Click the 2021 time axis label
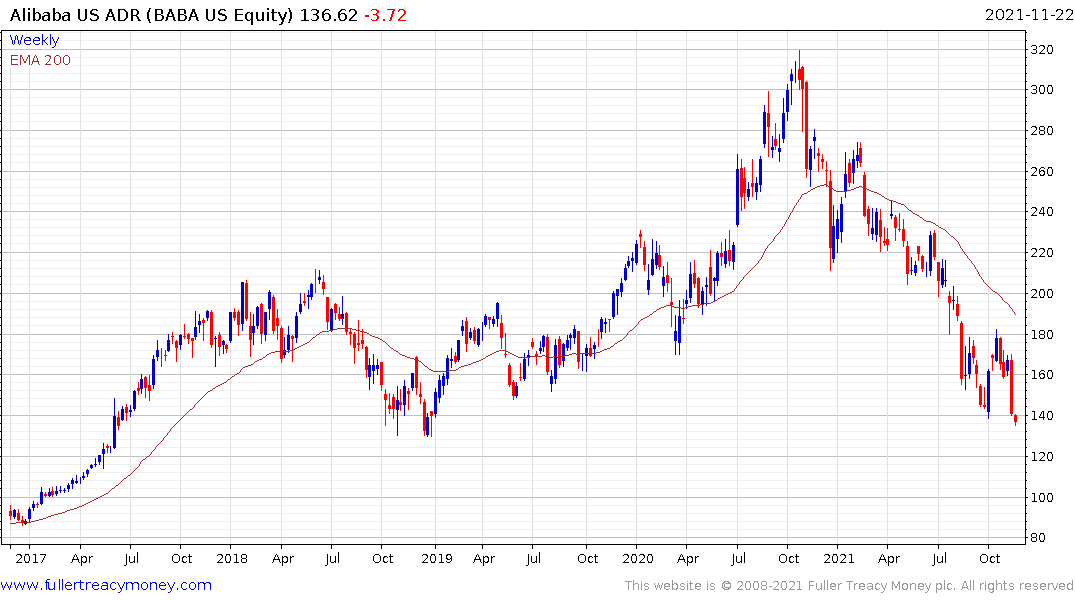This screenshot has width=1075, height=600. pyautogui.click(x=838, y=558)
